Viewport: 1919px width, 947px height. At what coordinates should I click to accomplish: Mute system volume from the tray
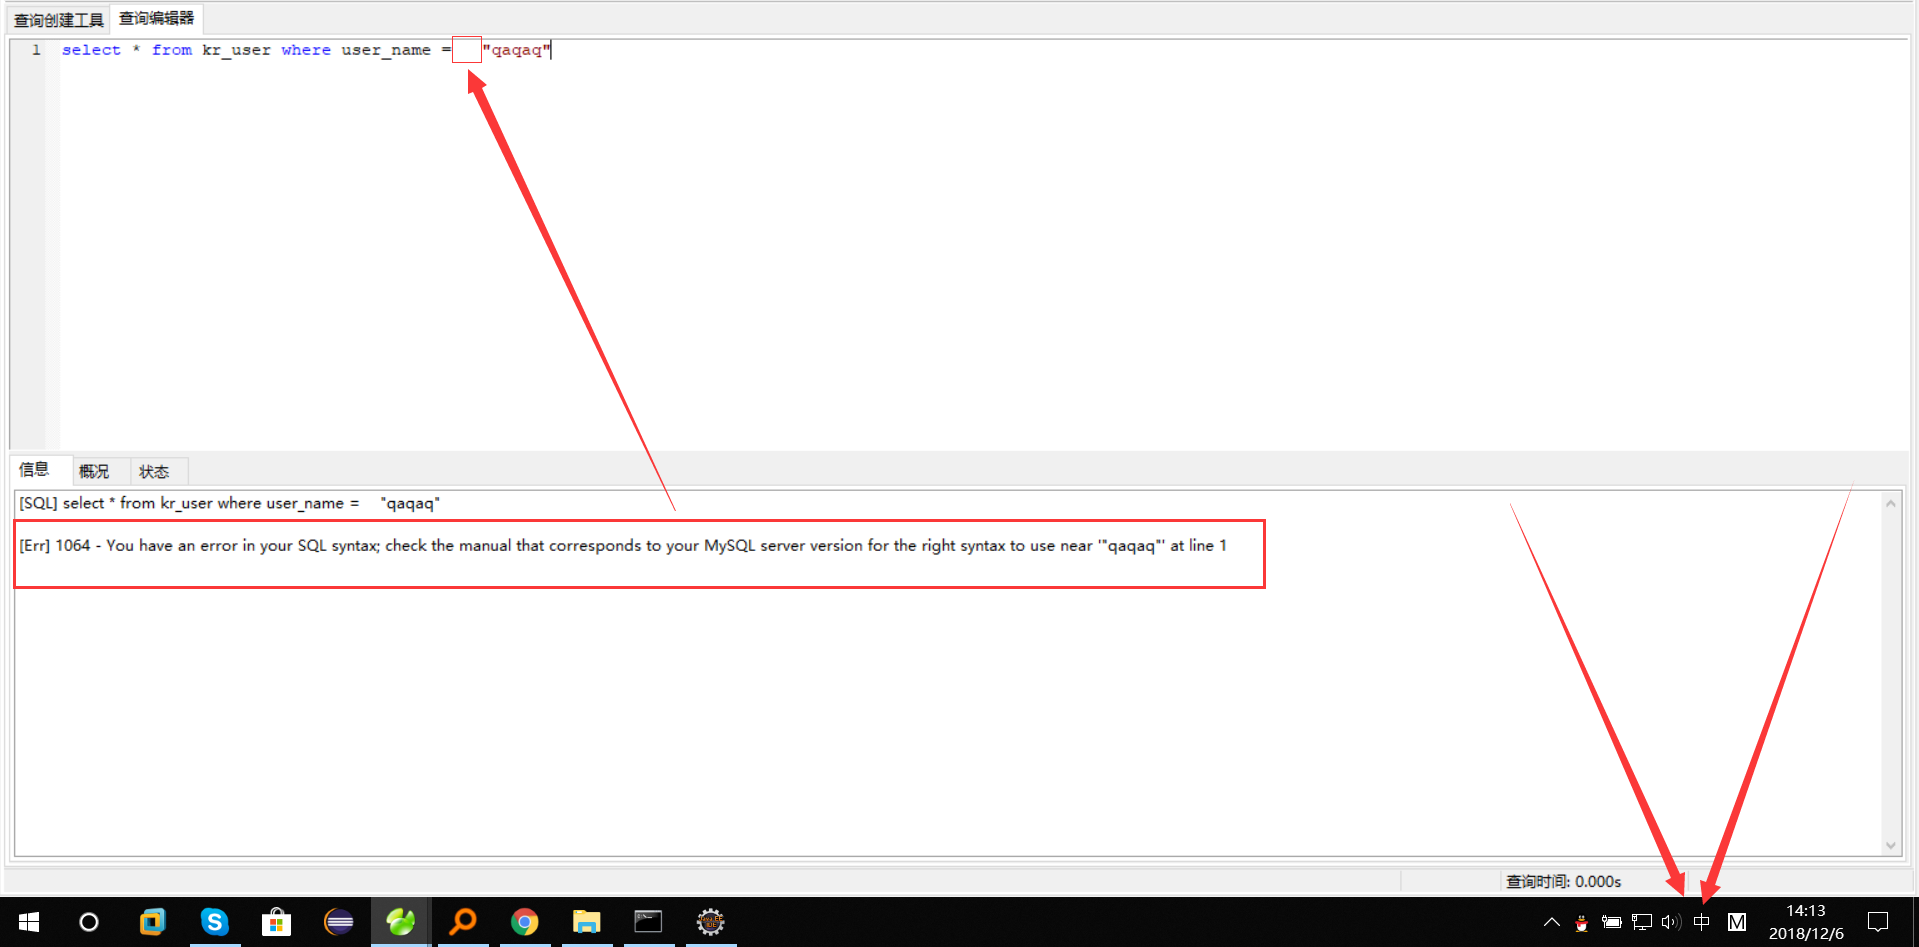[x=1670, y=923]
